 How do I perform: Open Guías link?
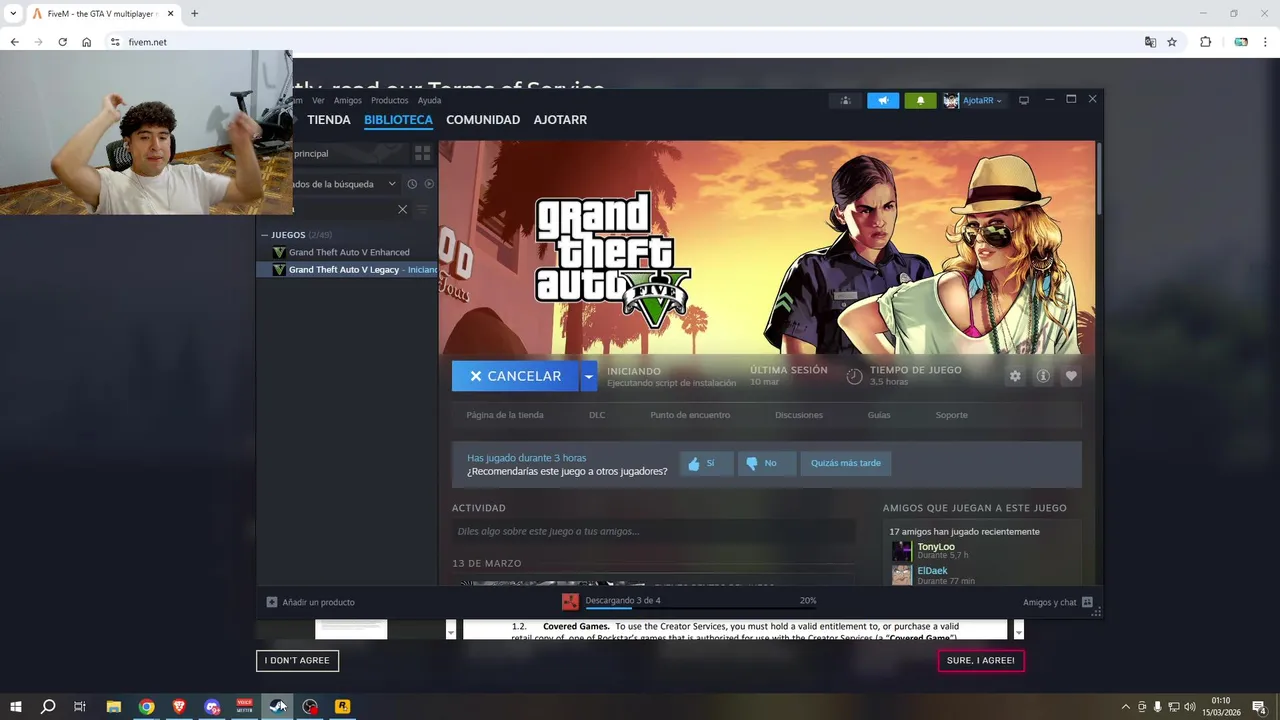click(879, 415)
